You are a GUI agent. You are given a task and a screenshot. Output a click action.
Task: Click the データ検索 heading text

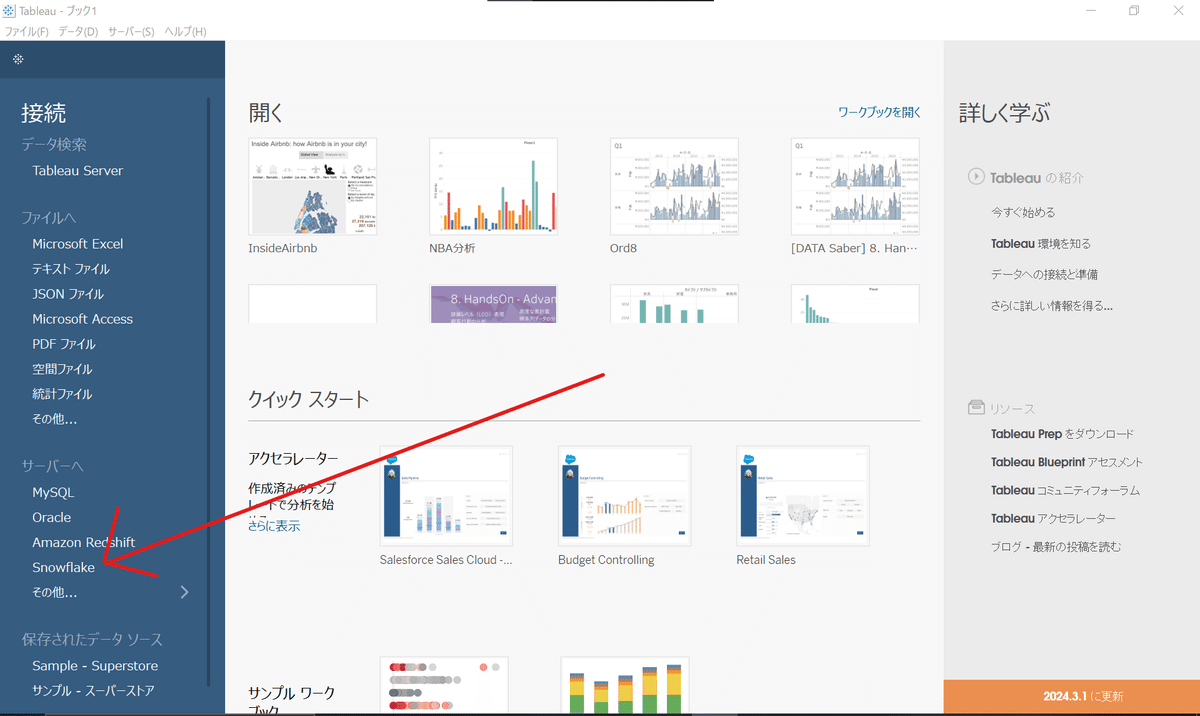(x=54, y=145)
